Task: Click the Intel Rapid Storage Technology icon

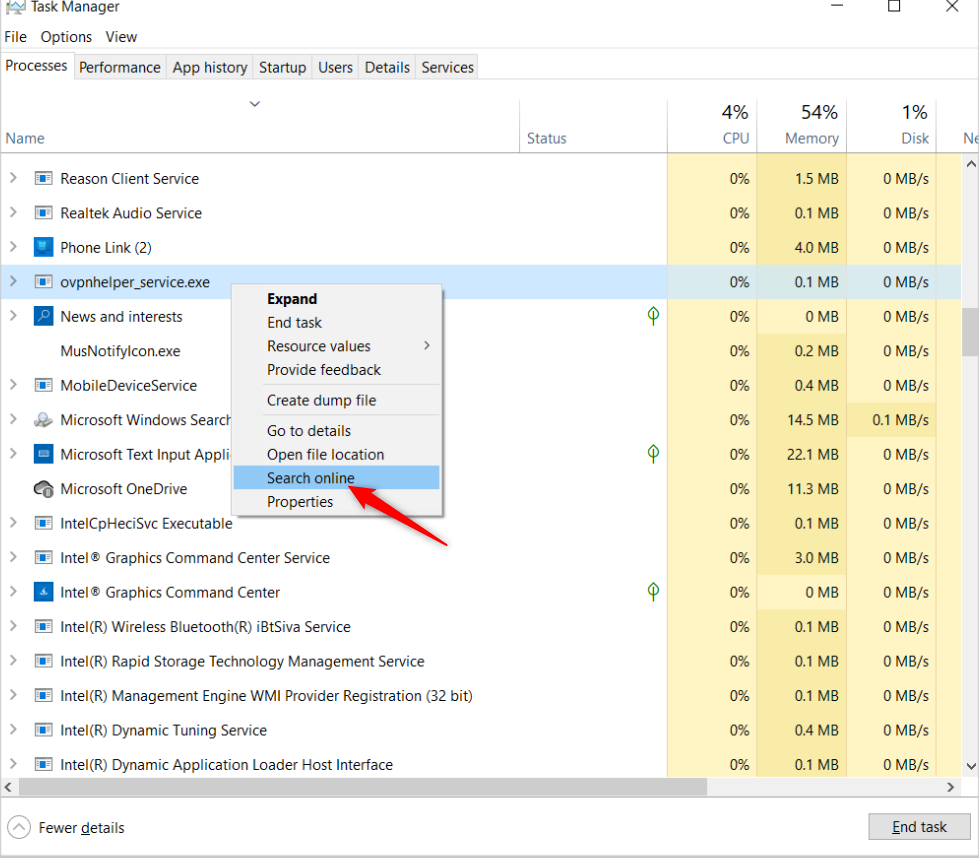Action: tap(43, 661)
